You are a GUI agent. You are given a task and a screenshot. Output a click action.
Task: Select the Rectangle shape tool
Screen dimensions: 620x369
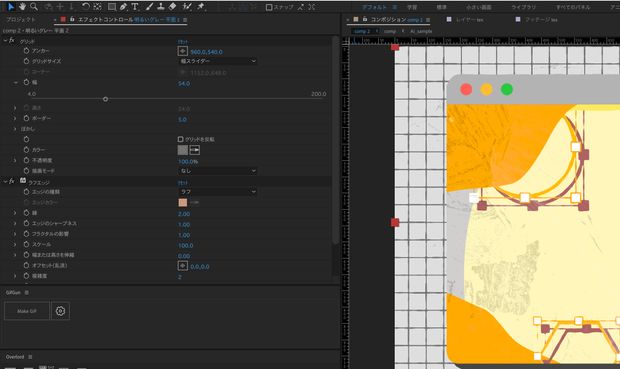click(112, 7)
